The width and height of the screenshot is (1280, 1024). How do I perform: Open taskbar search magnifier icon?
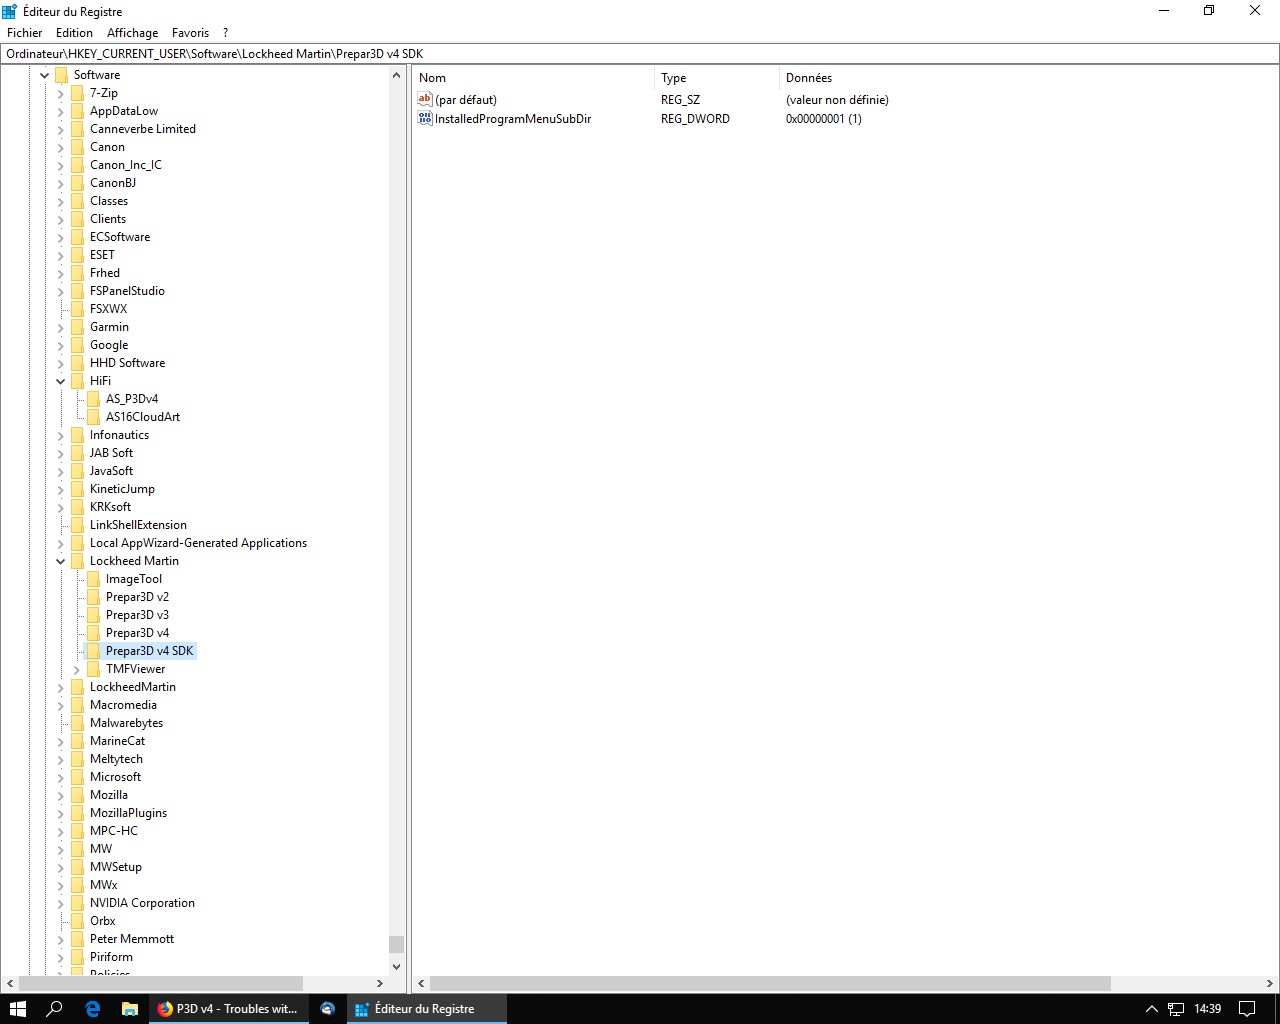55,1009
